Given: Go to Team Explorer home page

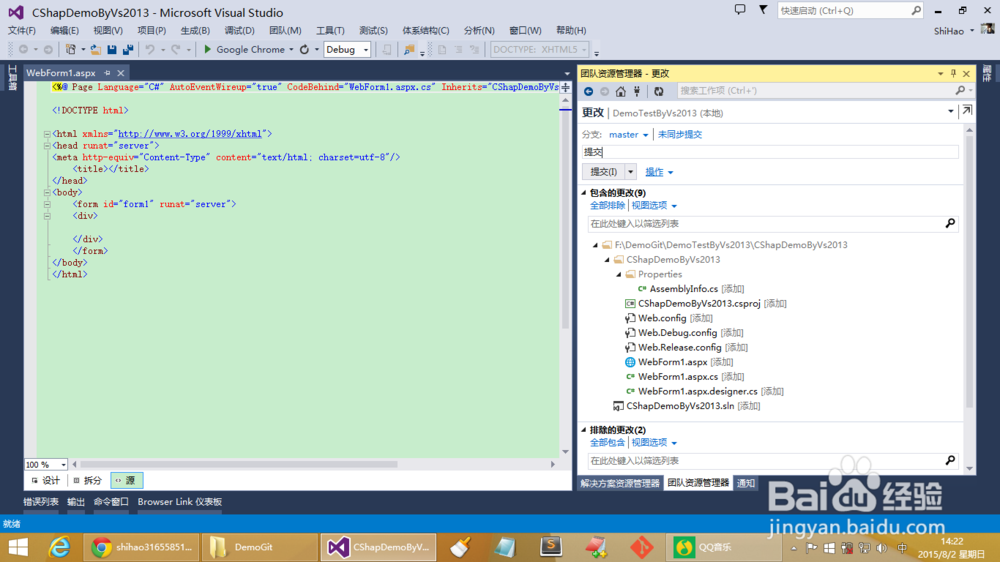Looking at the screenshot, I should (x=621, y=91).
